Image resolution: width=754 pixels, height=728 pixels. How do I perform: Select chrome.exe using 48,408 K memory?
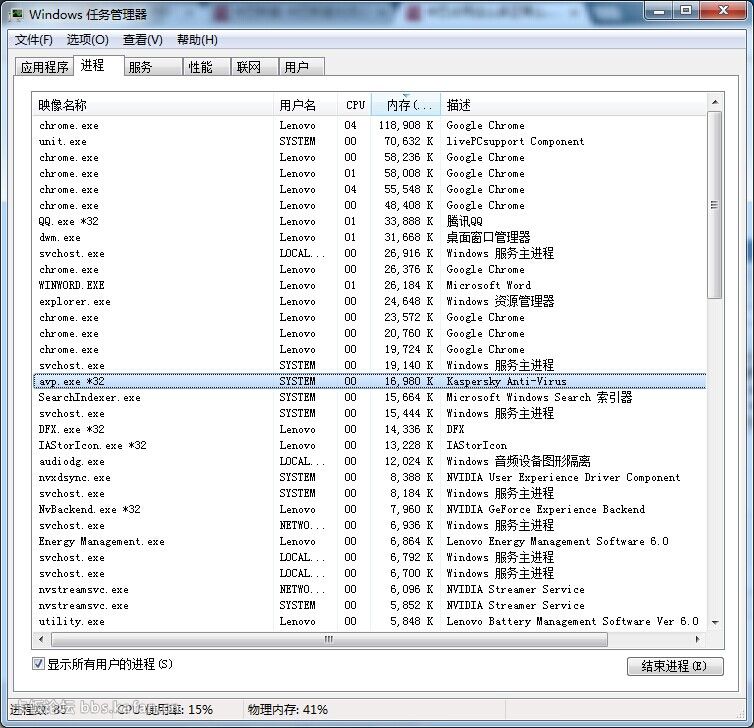pyautogui.click(x=369, y=205)
